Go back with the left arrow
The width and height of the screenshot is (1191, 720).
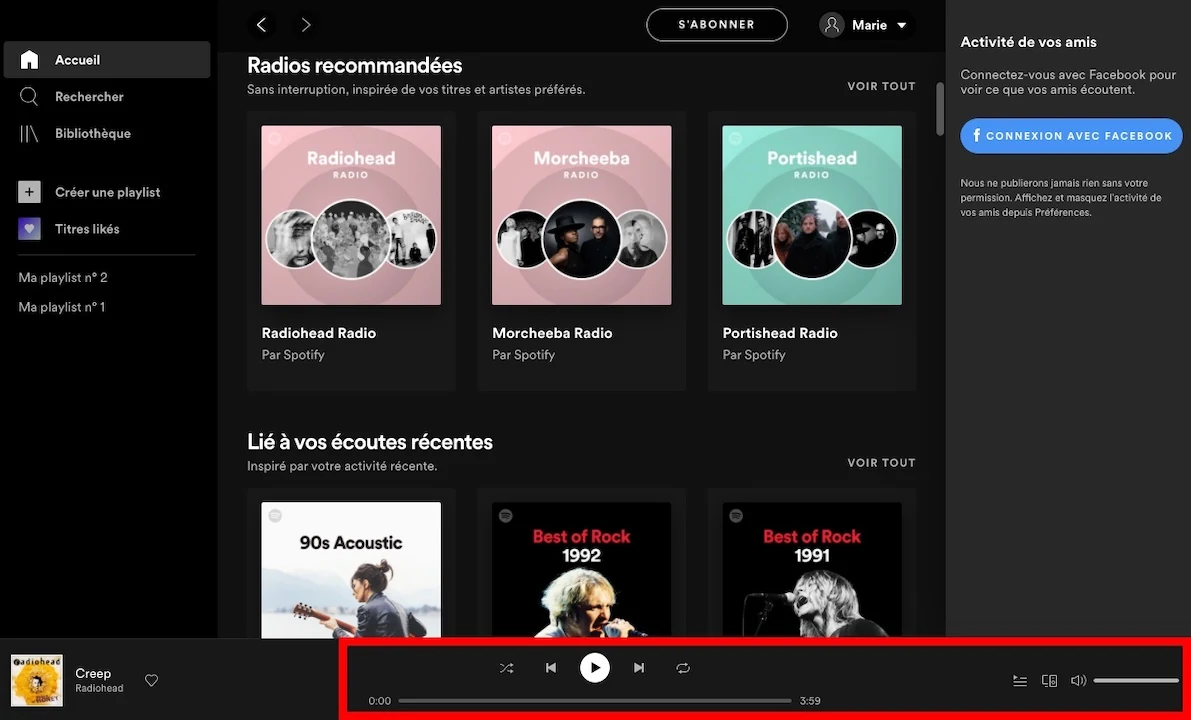coord(261,25)
